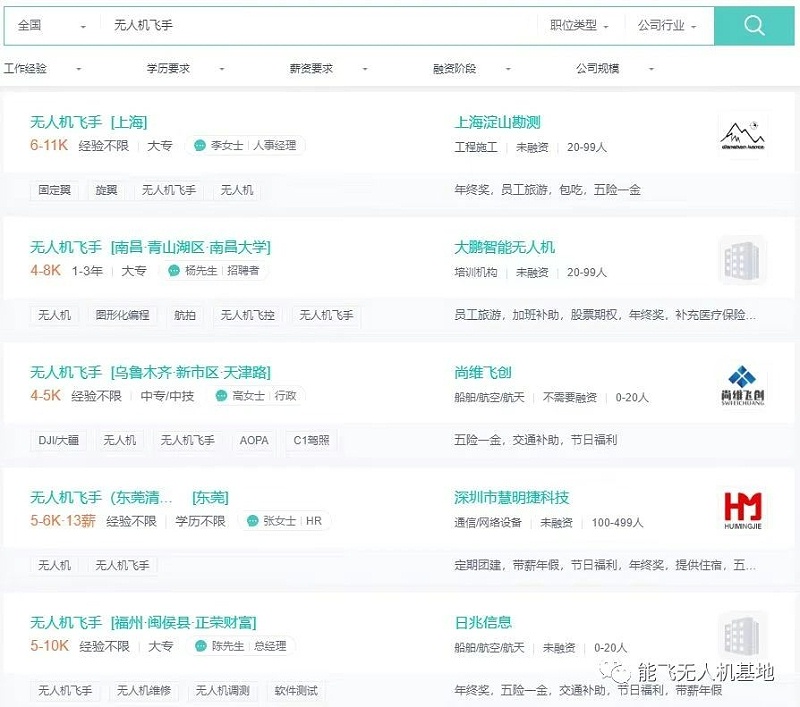This screenshot has height=707, width=800.
Task: Click the 图形化编程 tag
Action: [122, 315]
